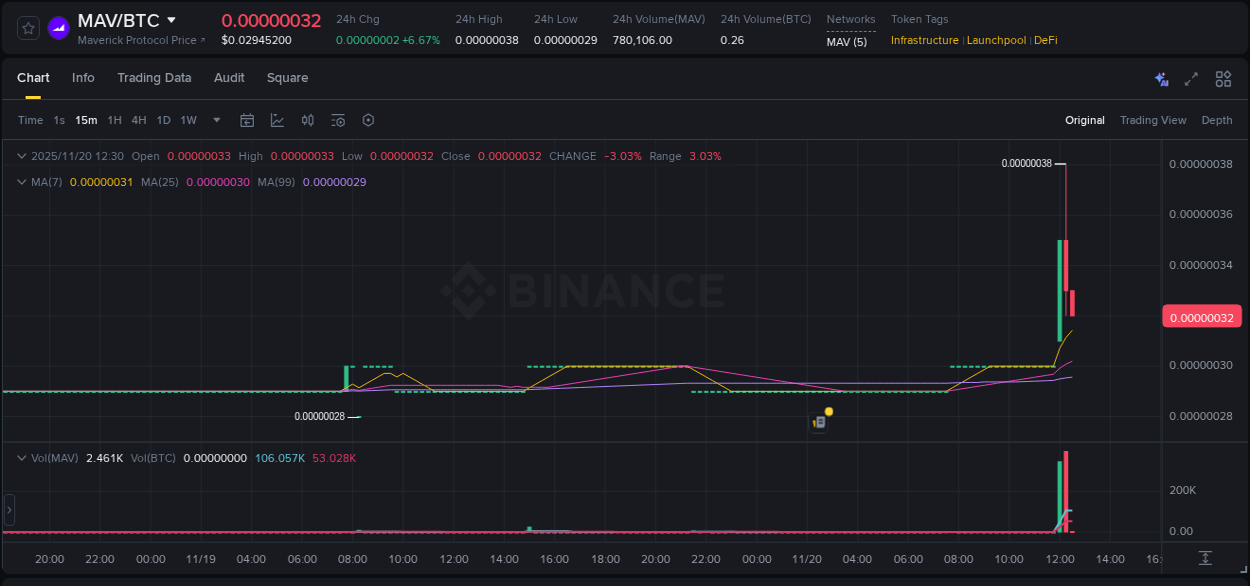This screenshot has height=586, width=1250.
Task: Expand chart to fullscreen view
Action: tap(1191, 78)
